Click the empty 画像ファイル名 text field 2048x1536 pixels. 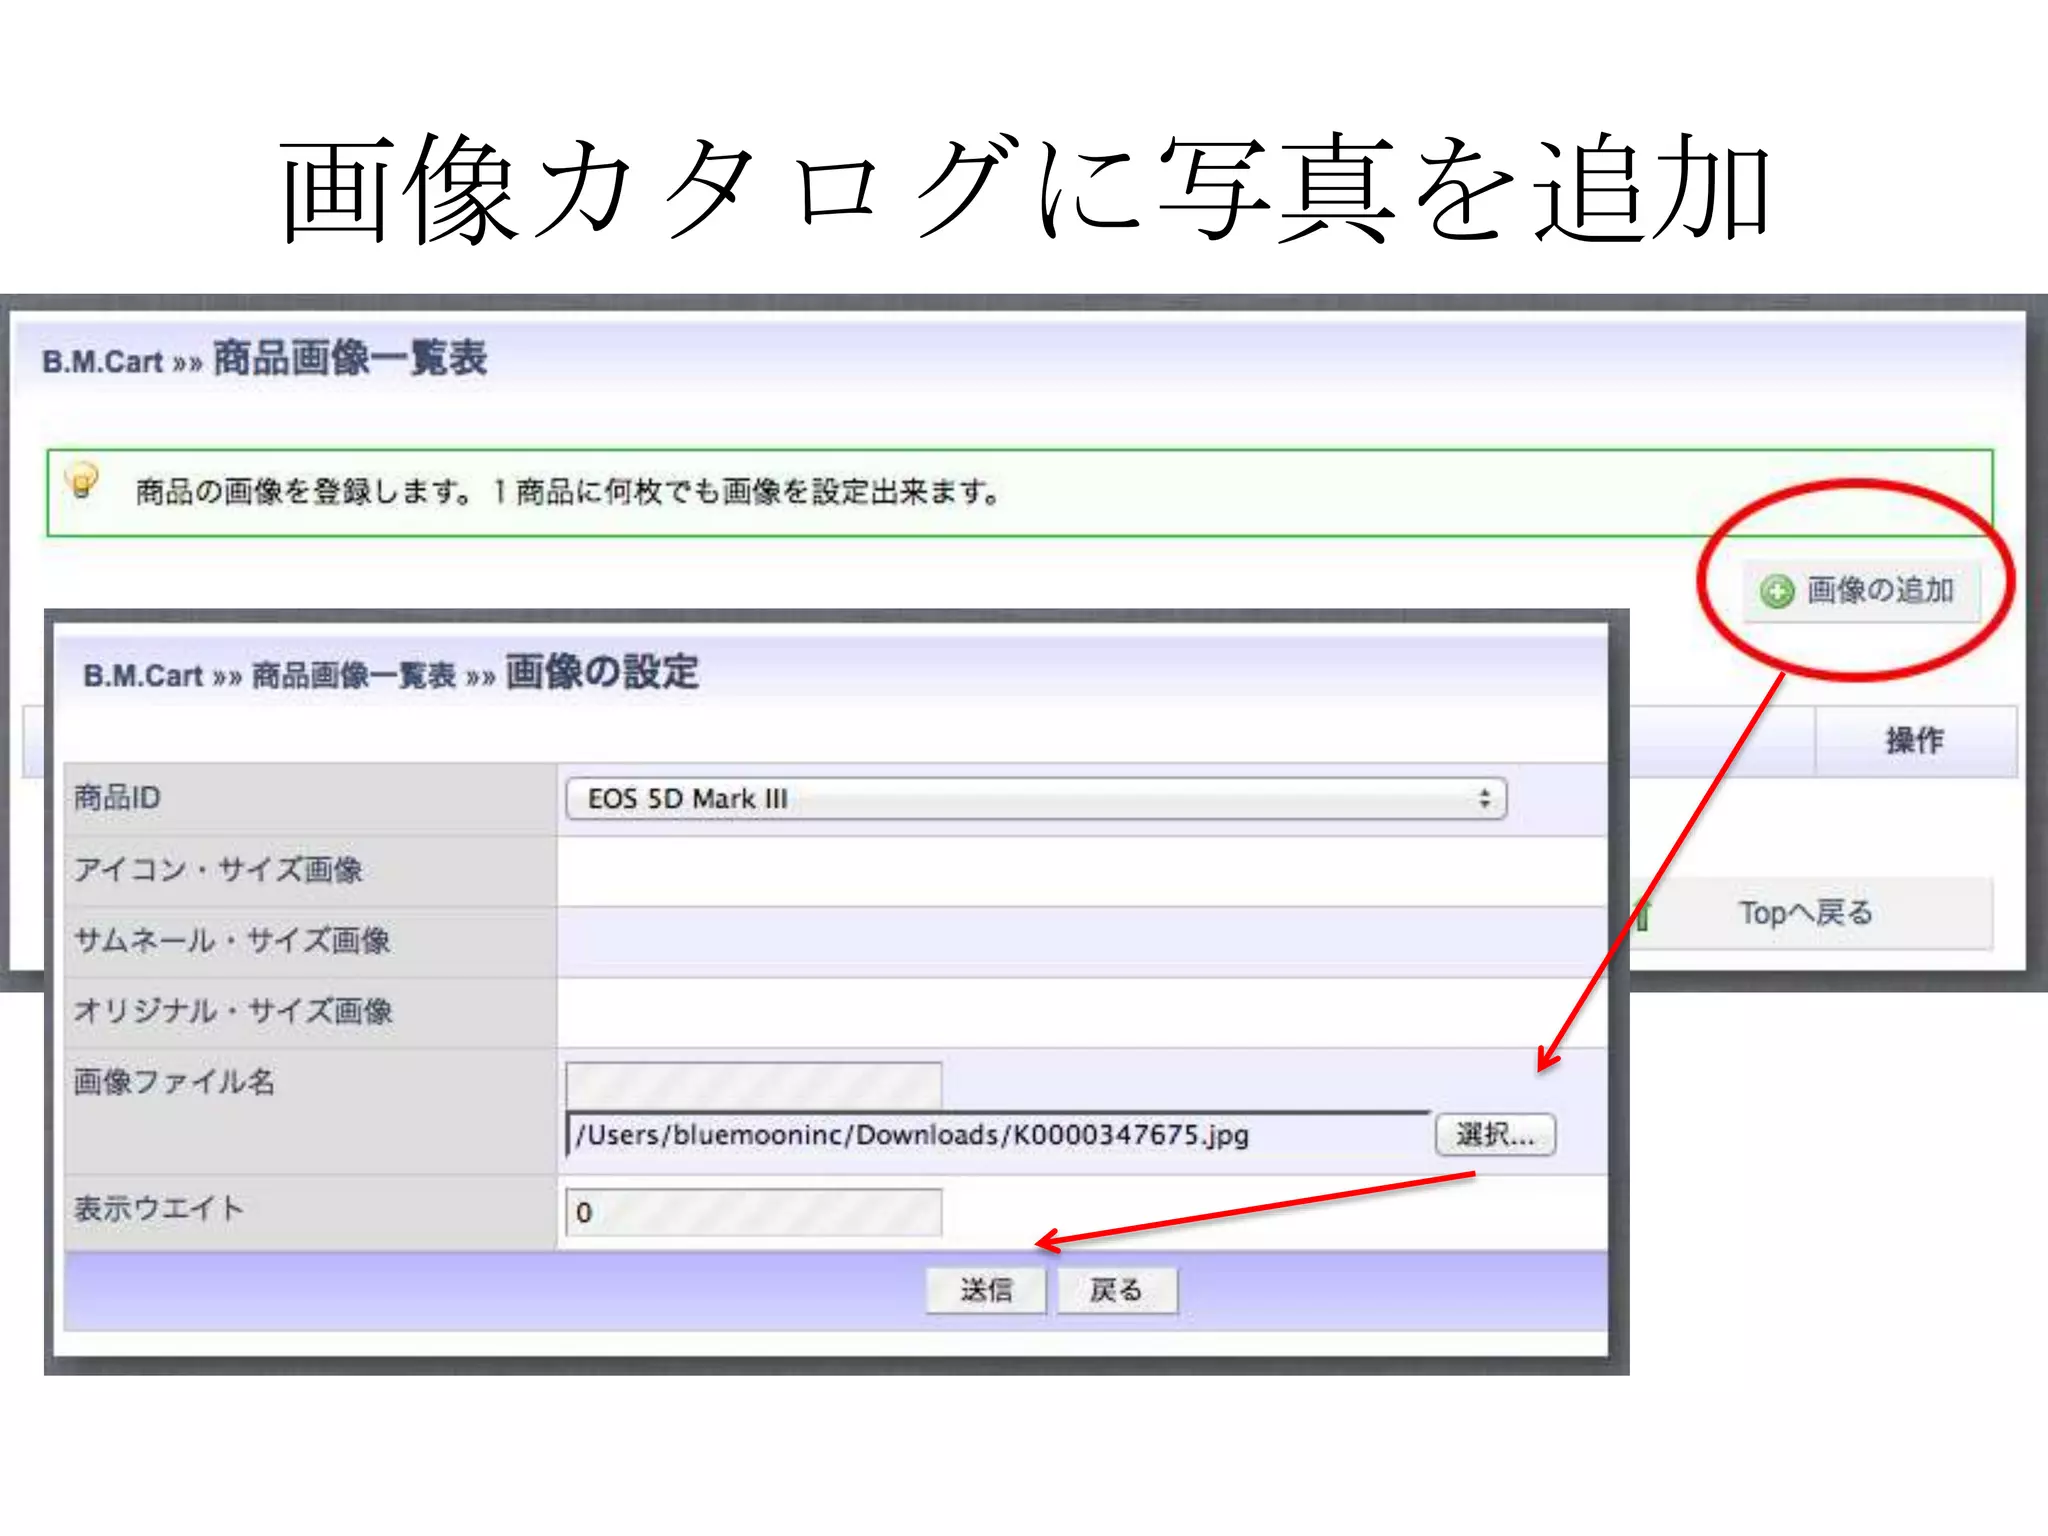[x=754, y=1085]
